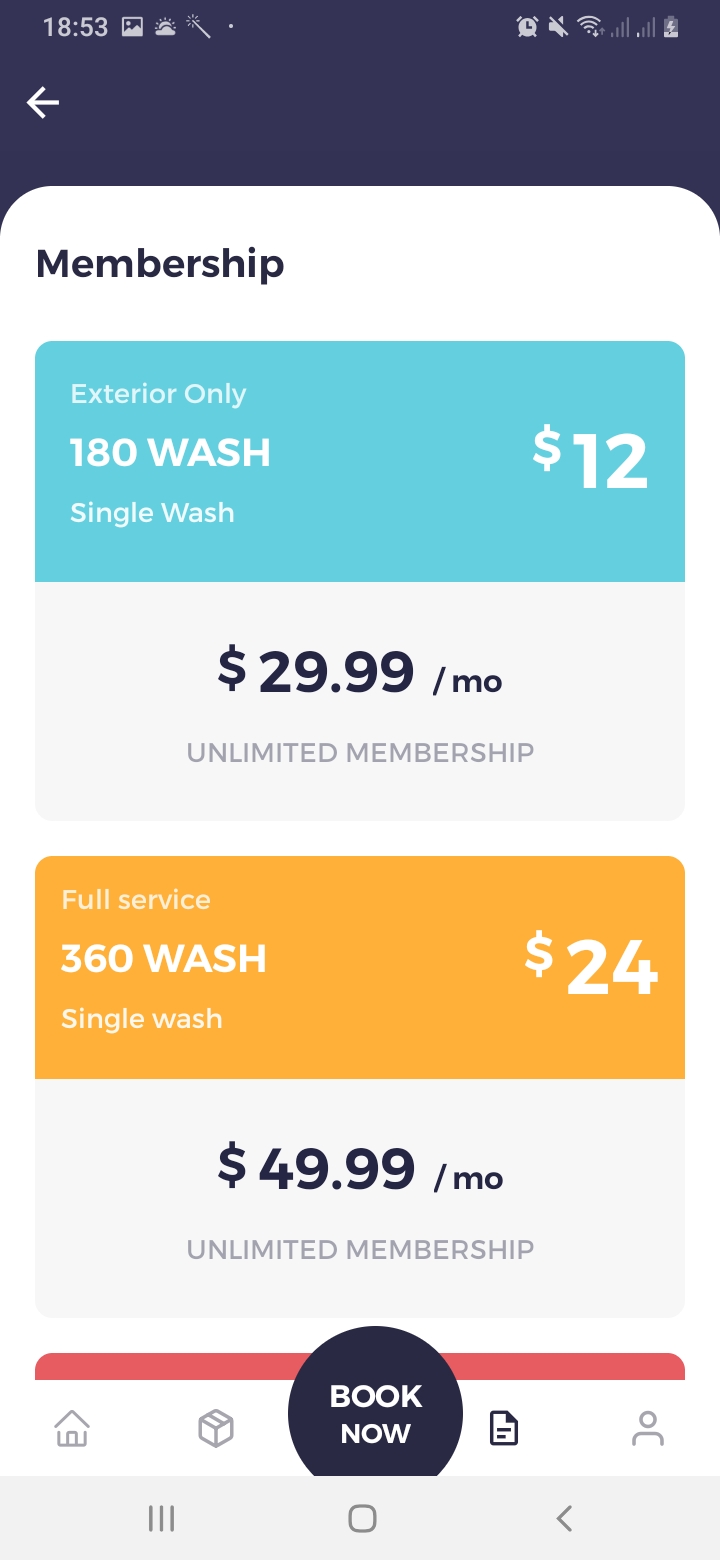Tap the $12 single wash price
Screen dimensions: 720x1560
[590, 460]
